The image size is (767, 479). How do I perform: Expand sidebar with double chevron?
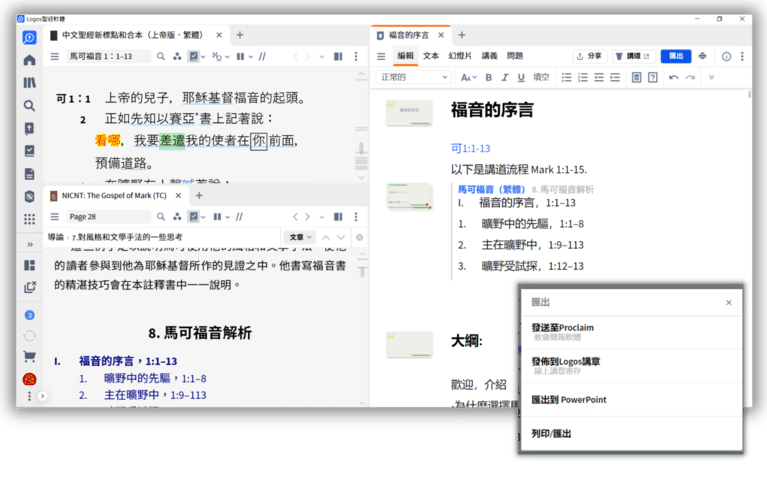pos(30,244)
